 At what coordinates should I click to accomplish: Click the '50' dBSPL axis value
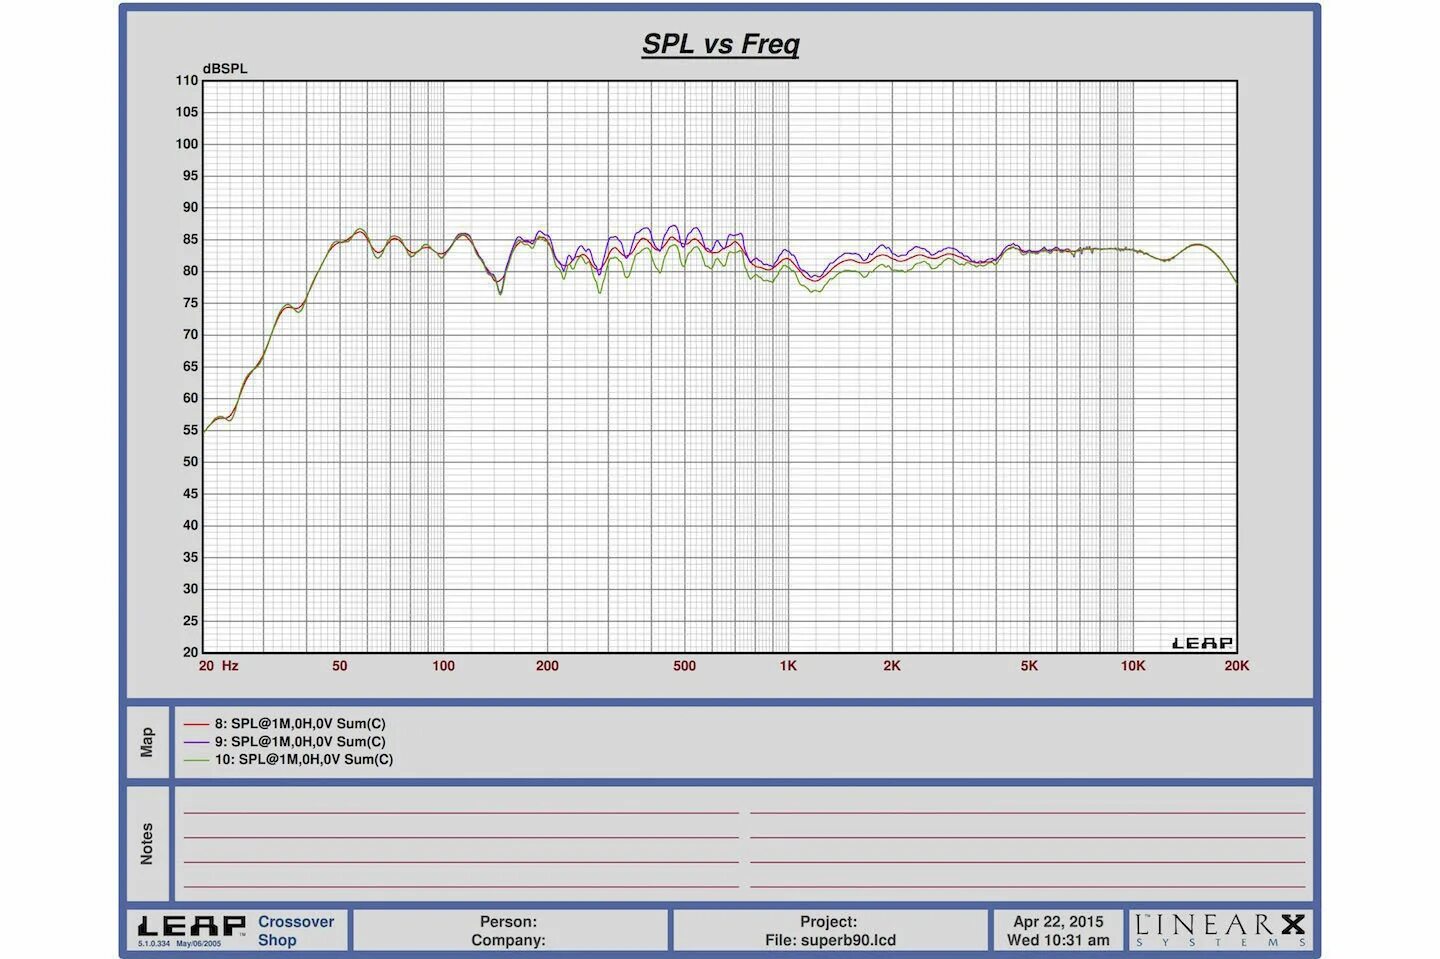pyautogui.click(x=190, y=462)
